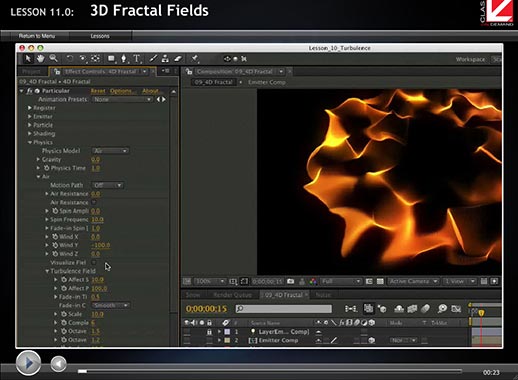Toggle the fx switch for Particular
Viewport: 518px width, 380px height.
[29, 91]
